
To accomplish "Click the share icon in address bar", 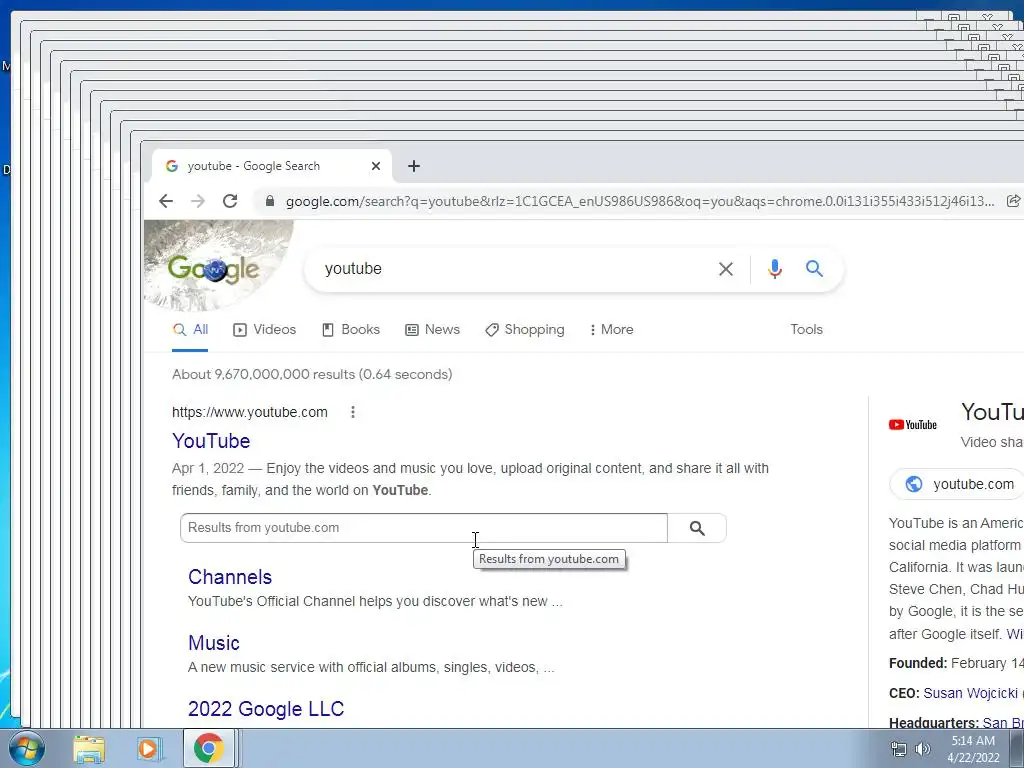I will point(1013,201).
